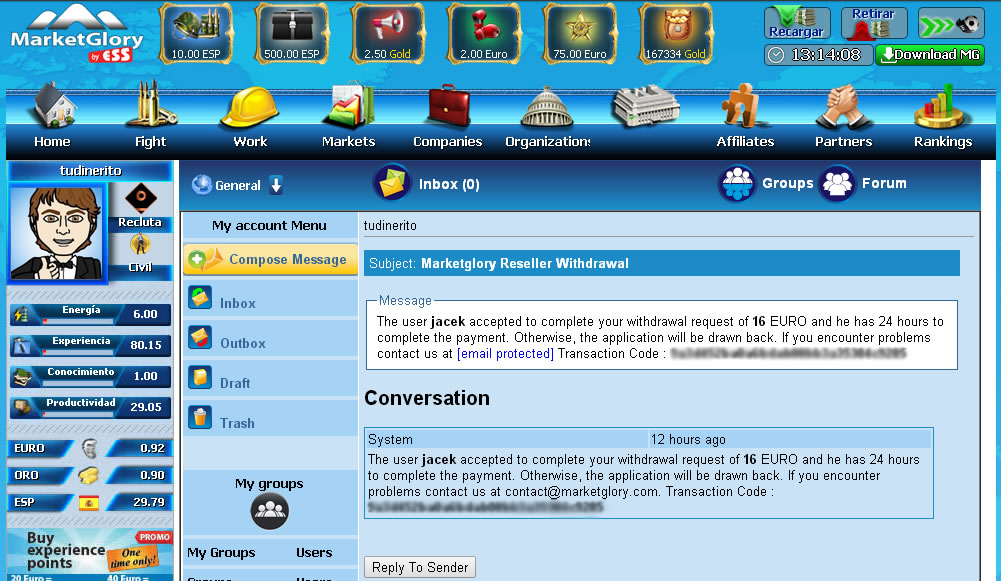The height and width of the screenshot is (581, 1001).
Task: Open the Affiliates menu
Action: (745, 116)
